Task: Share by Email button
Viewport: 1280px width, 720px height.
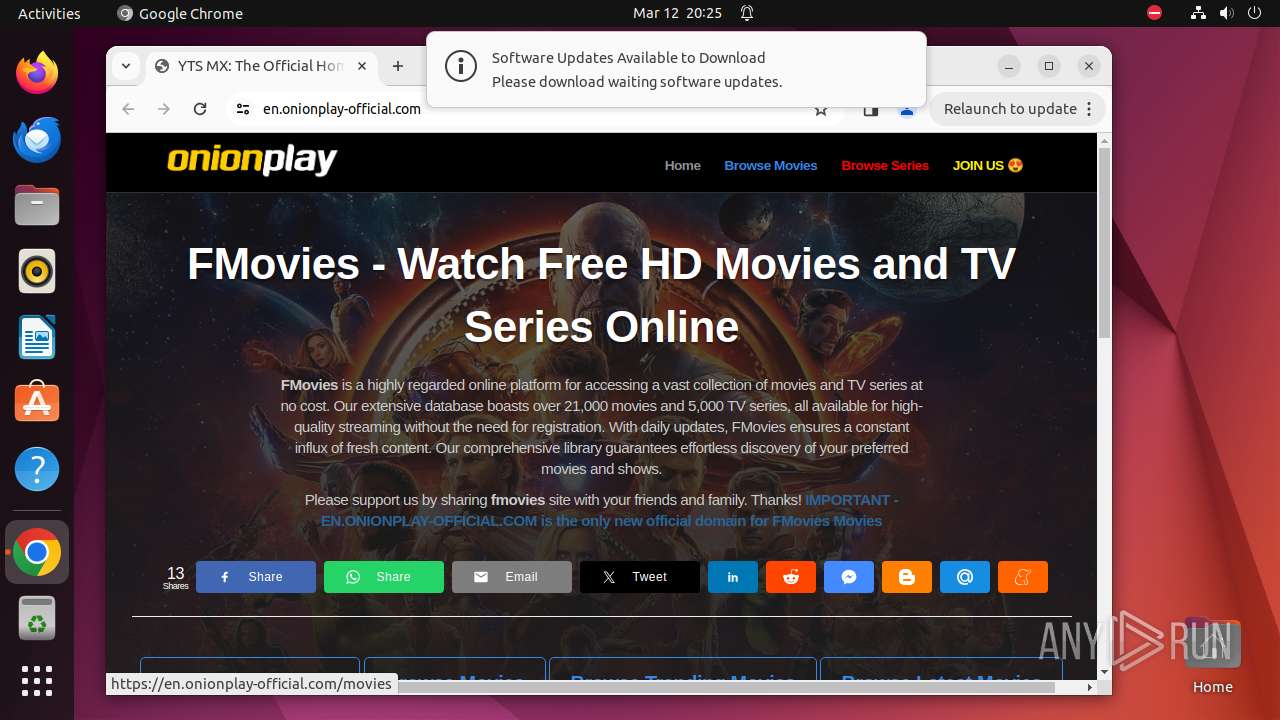Action: [x=512, y=577]
